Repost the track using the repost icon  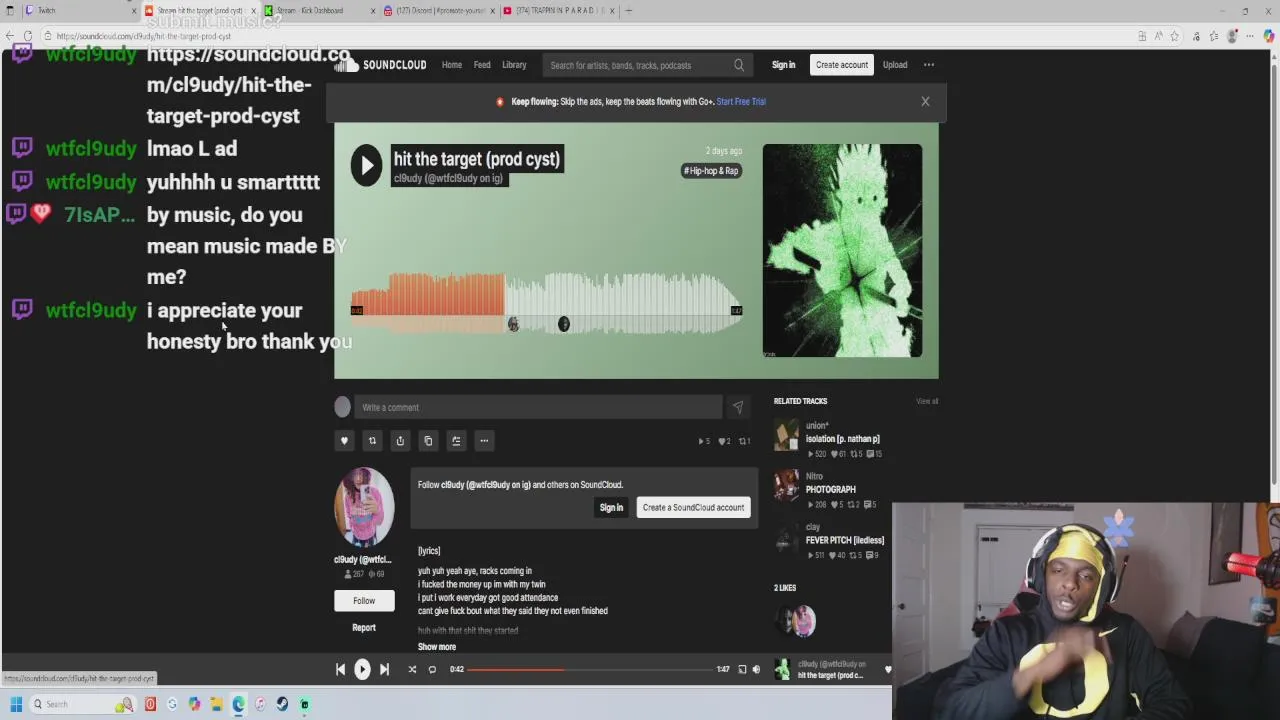pyautogui.click(x=372, y=441)
